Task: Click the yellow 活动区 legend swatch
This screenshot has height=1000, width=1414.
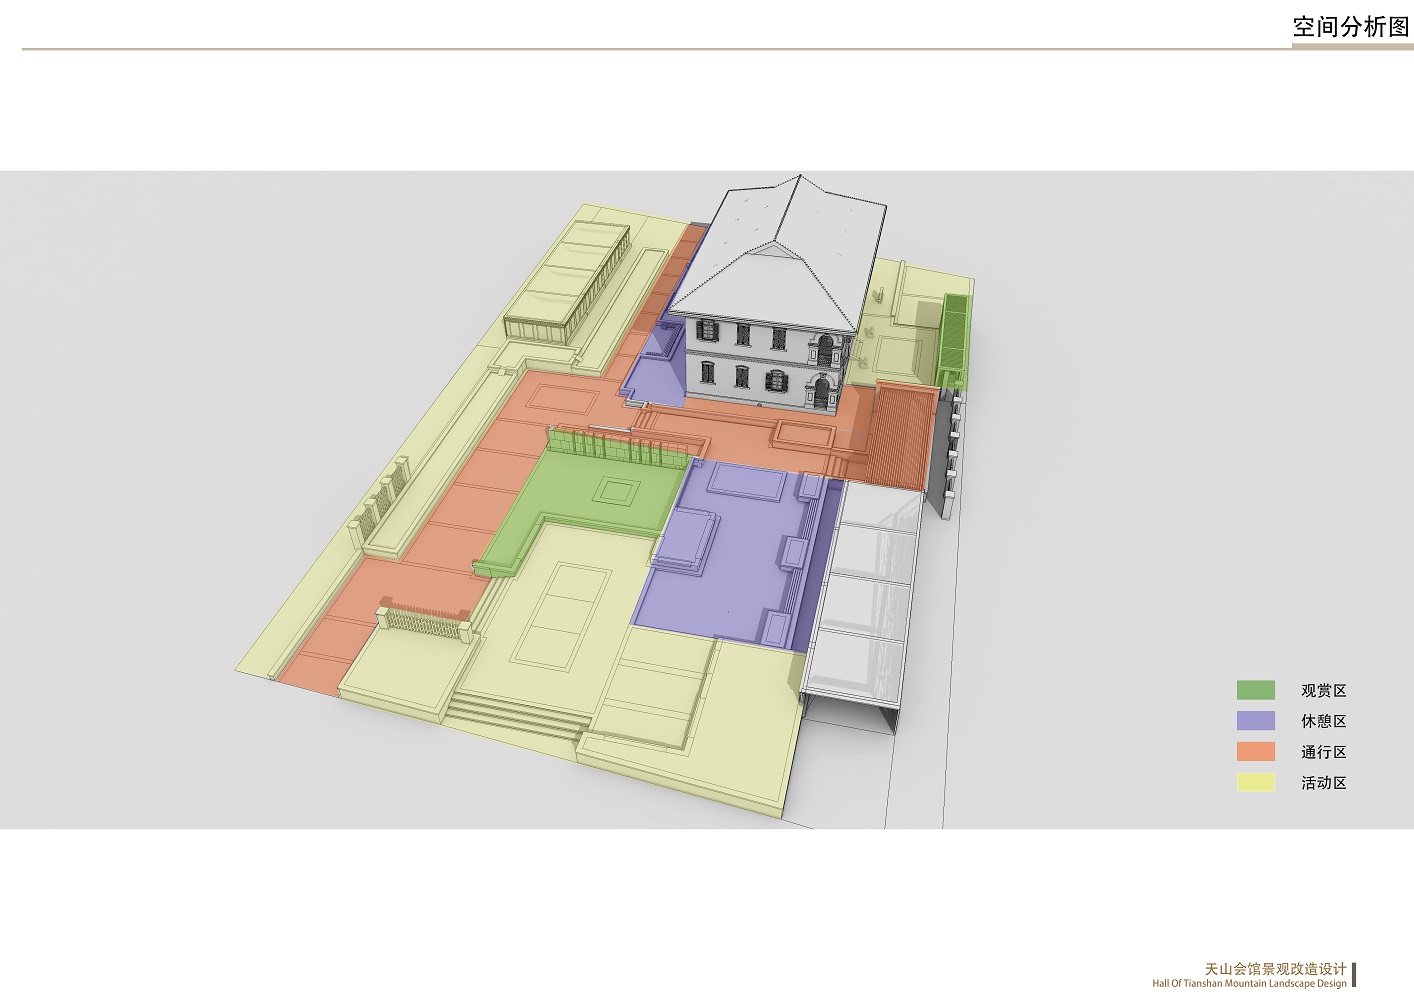Action: click(x=1255, y=783)
